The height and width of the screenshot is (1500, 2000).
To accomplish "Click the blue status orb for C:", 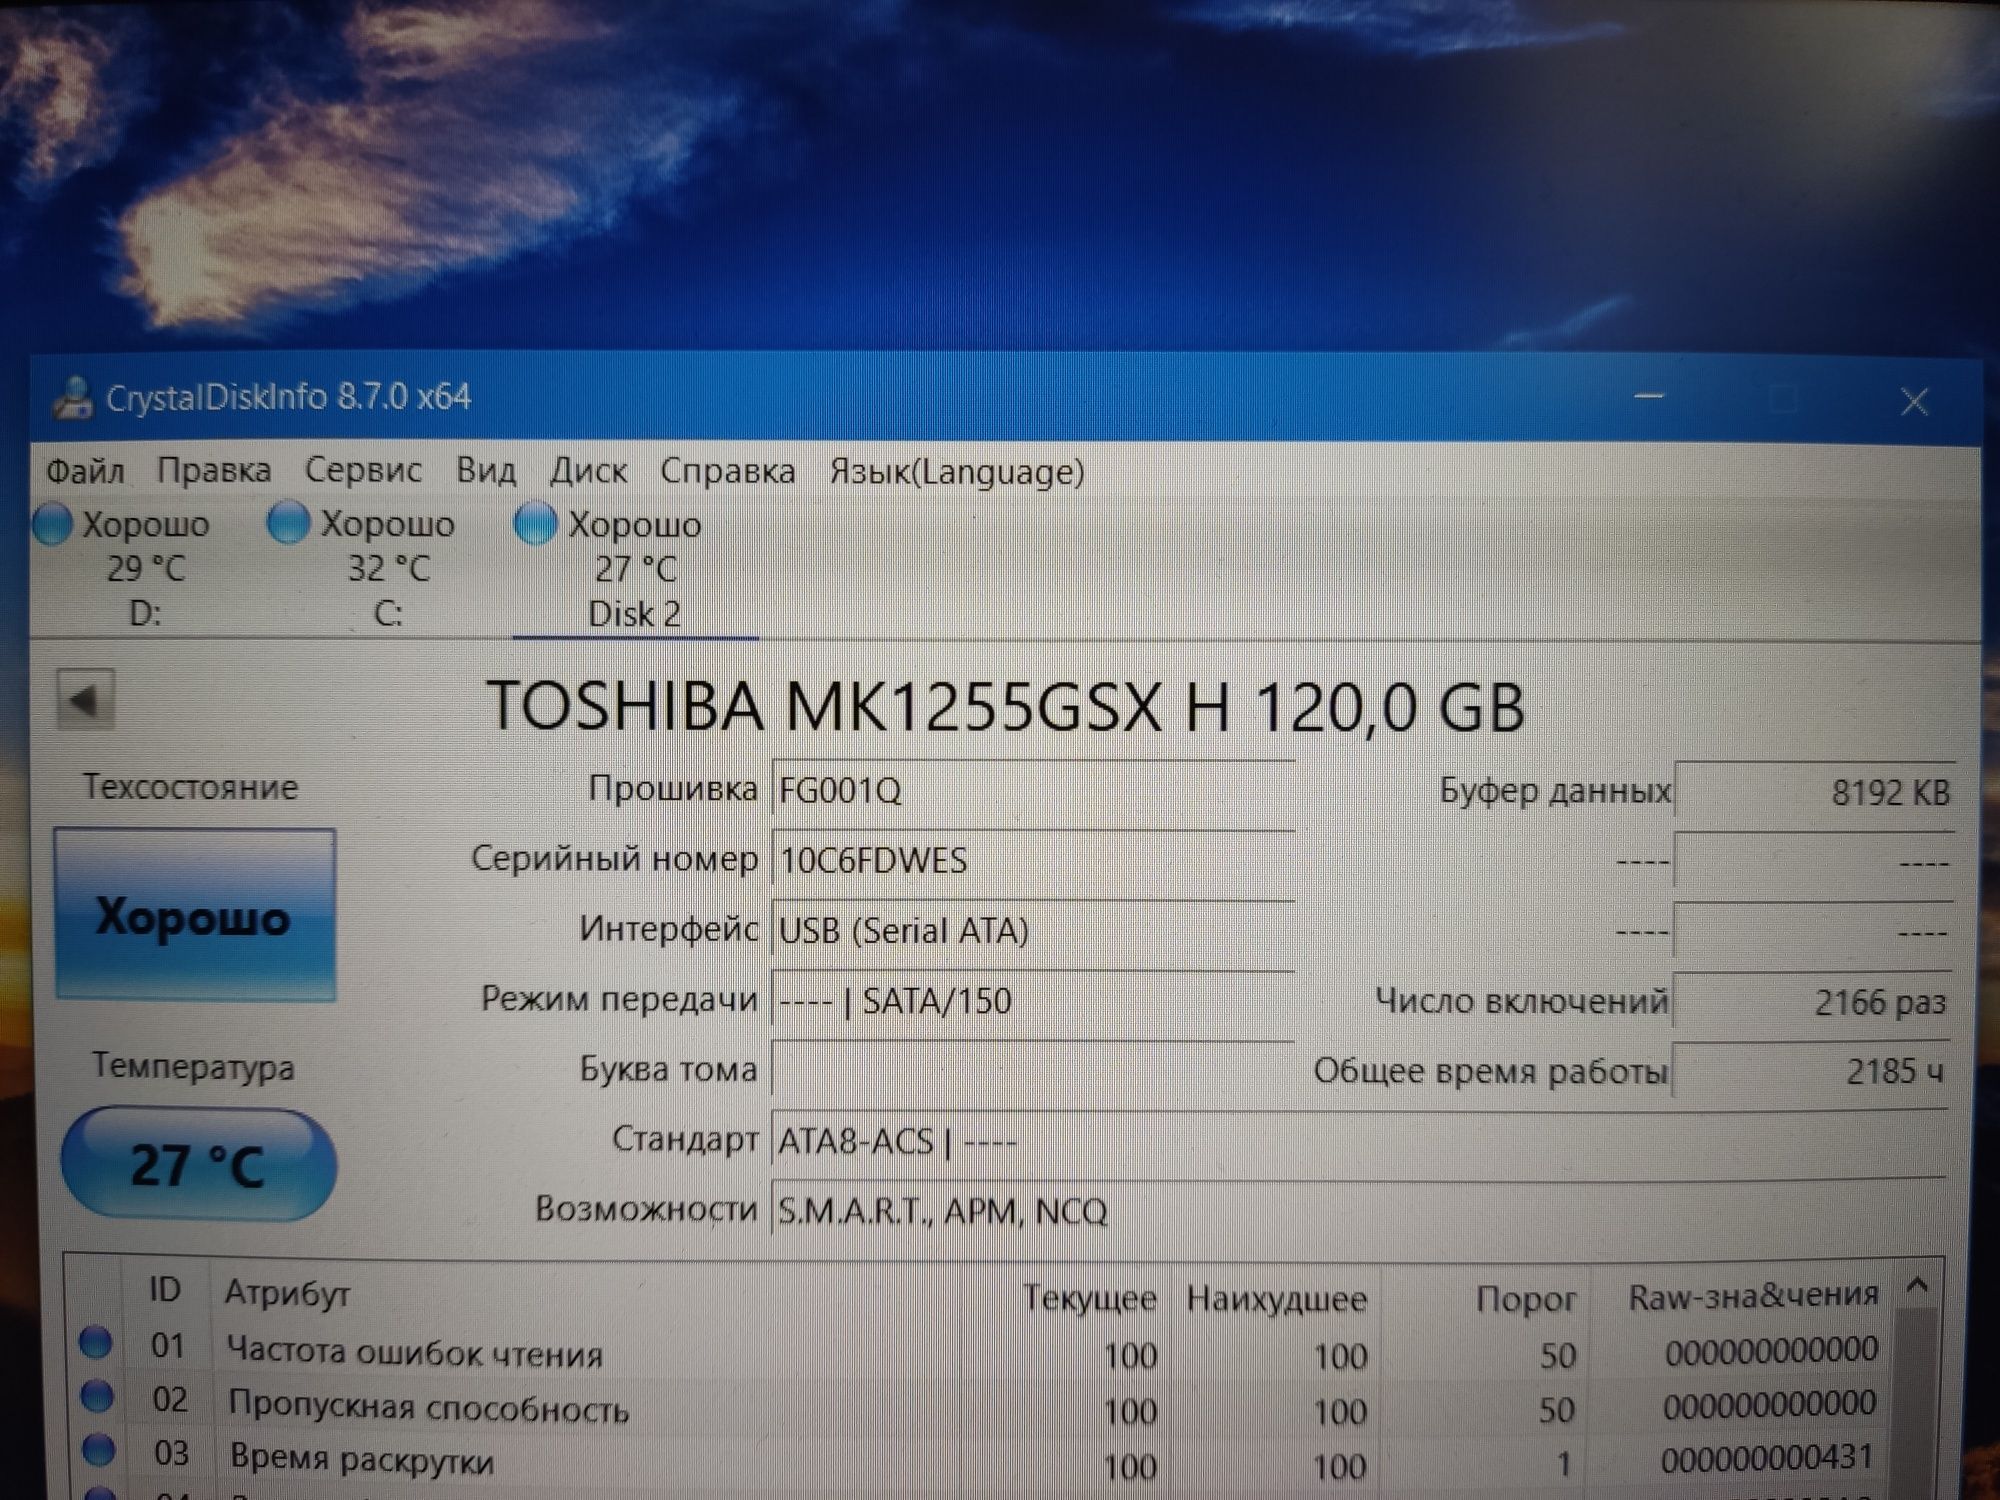I will tap(288, 524).
